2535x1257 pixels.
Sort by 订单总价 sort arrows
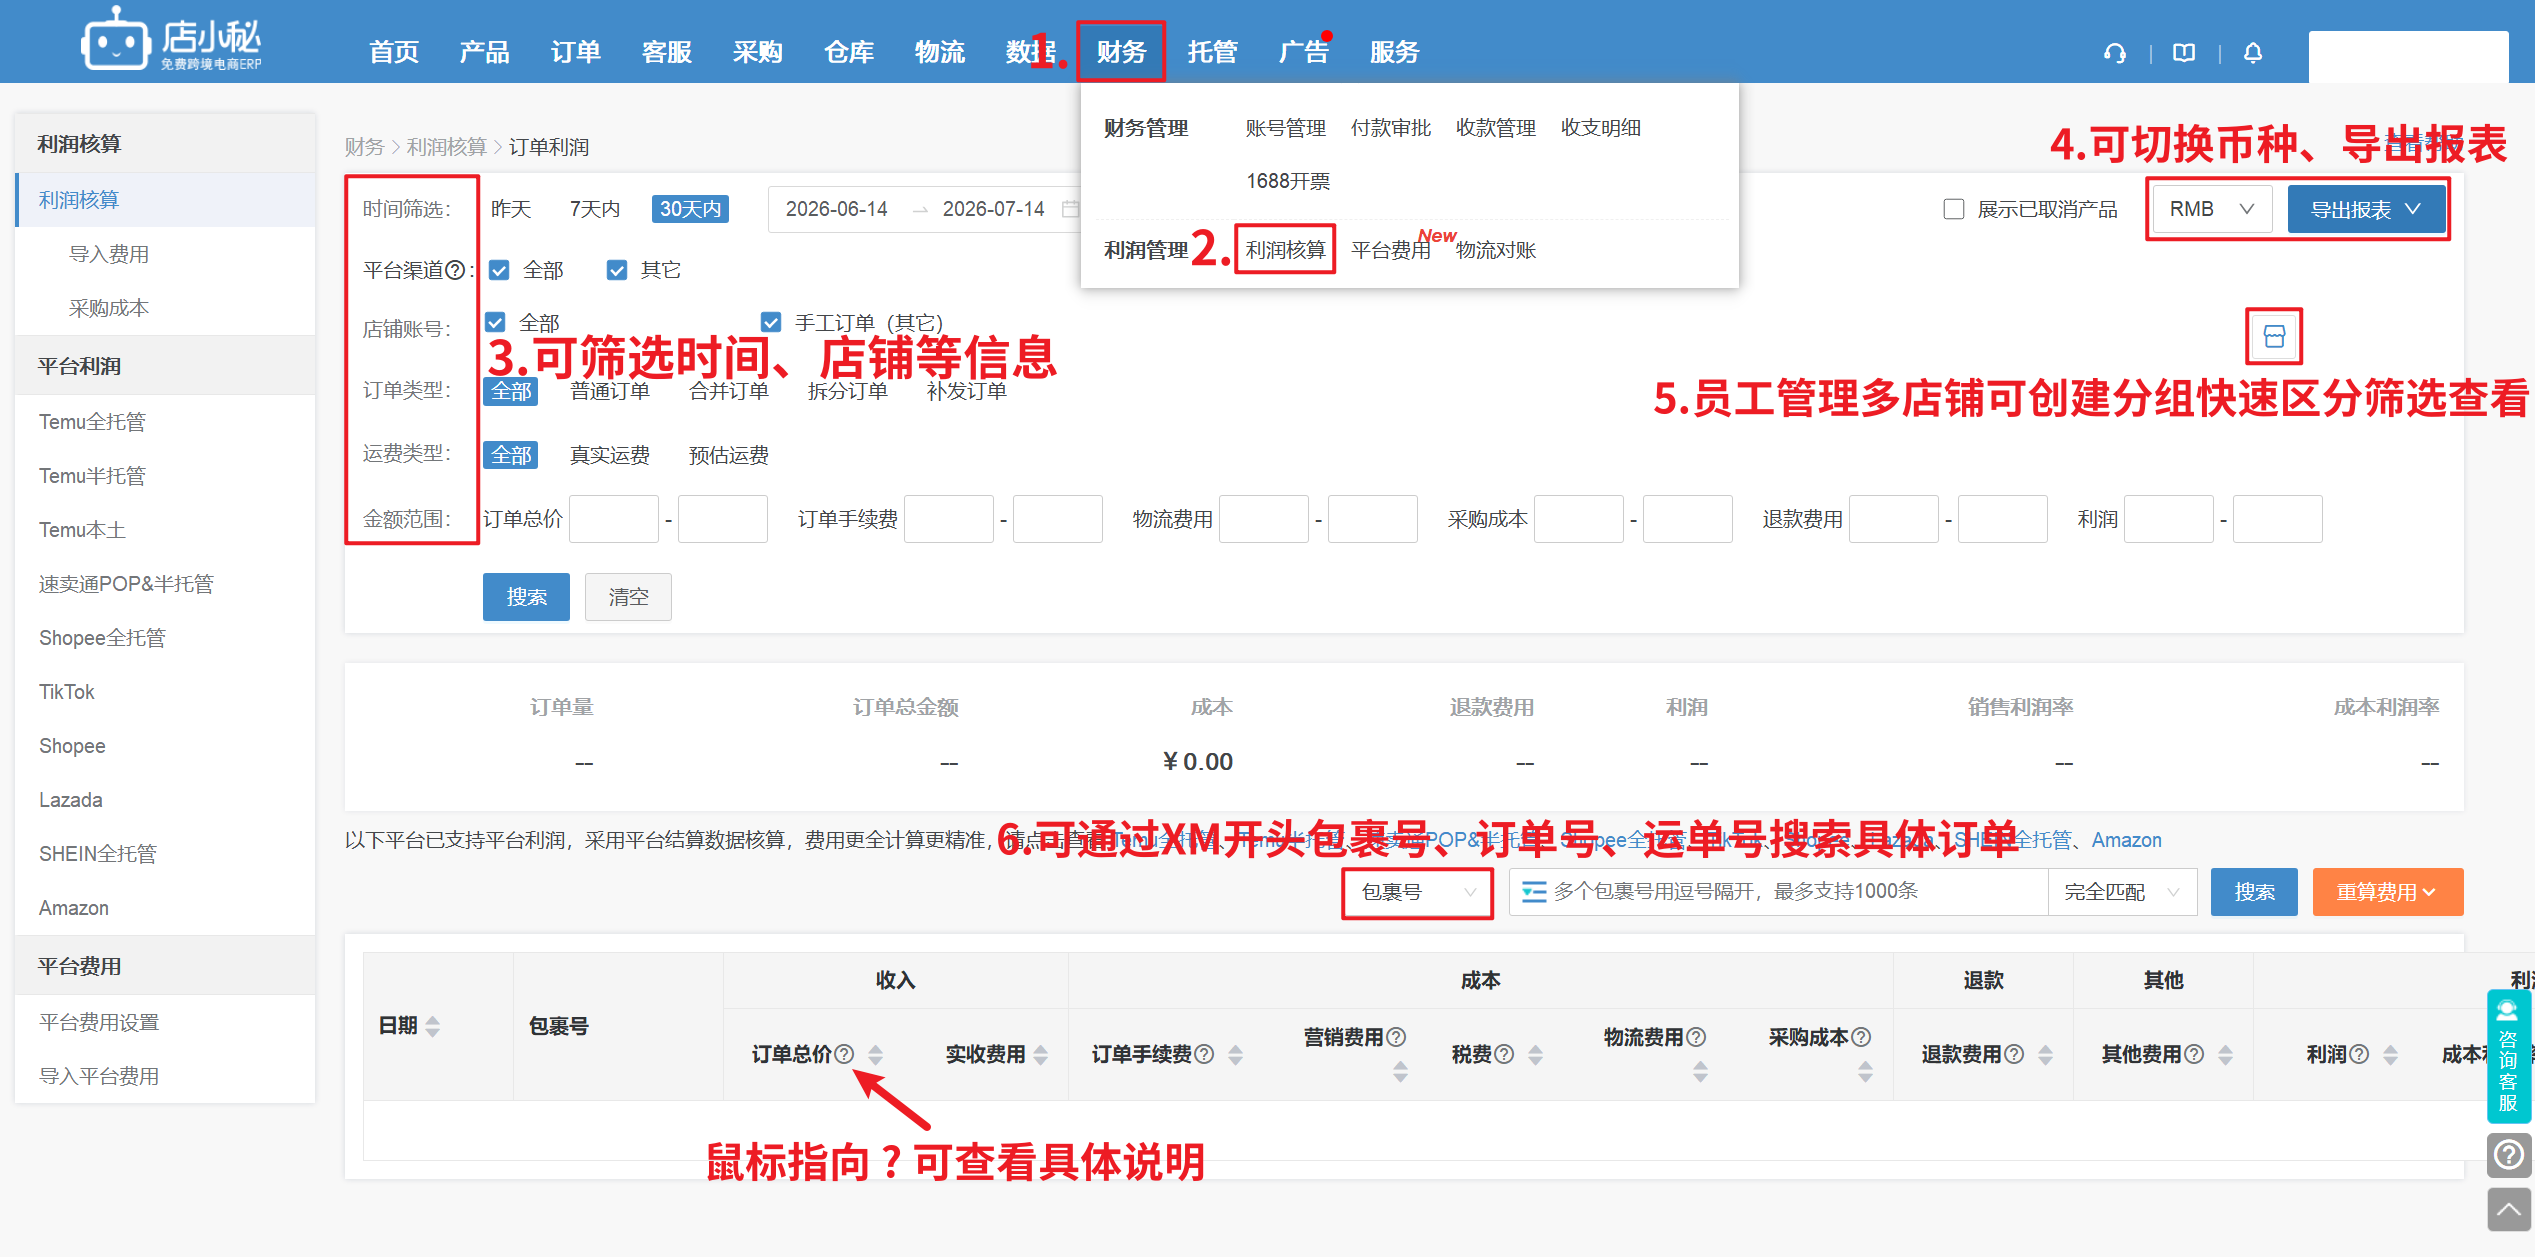click(x=876, y=1054)
